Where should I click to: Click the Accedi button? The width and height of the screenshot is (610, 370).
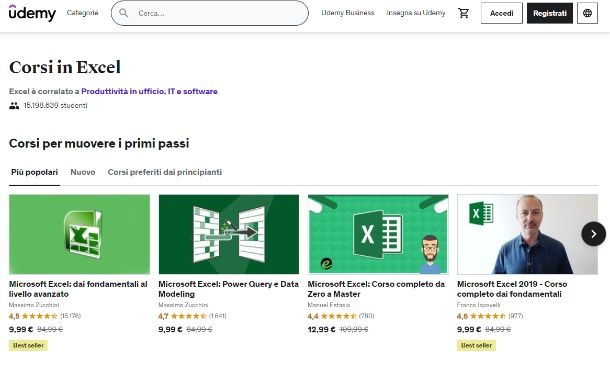point(501,13)
